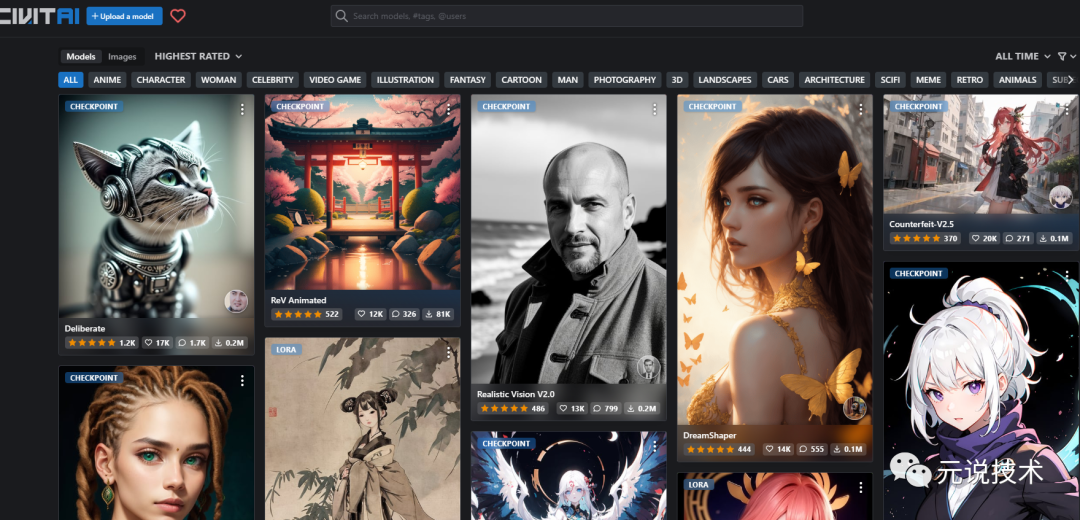Screen dimensions: 1080x520
Task: Switch to the Models view
Action: click(81, 56)
